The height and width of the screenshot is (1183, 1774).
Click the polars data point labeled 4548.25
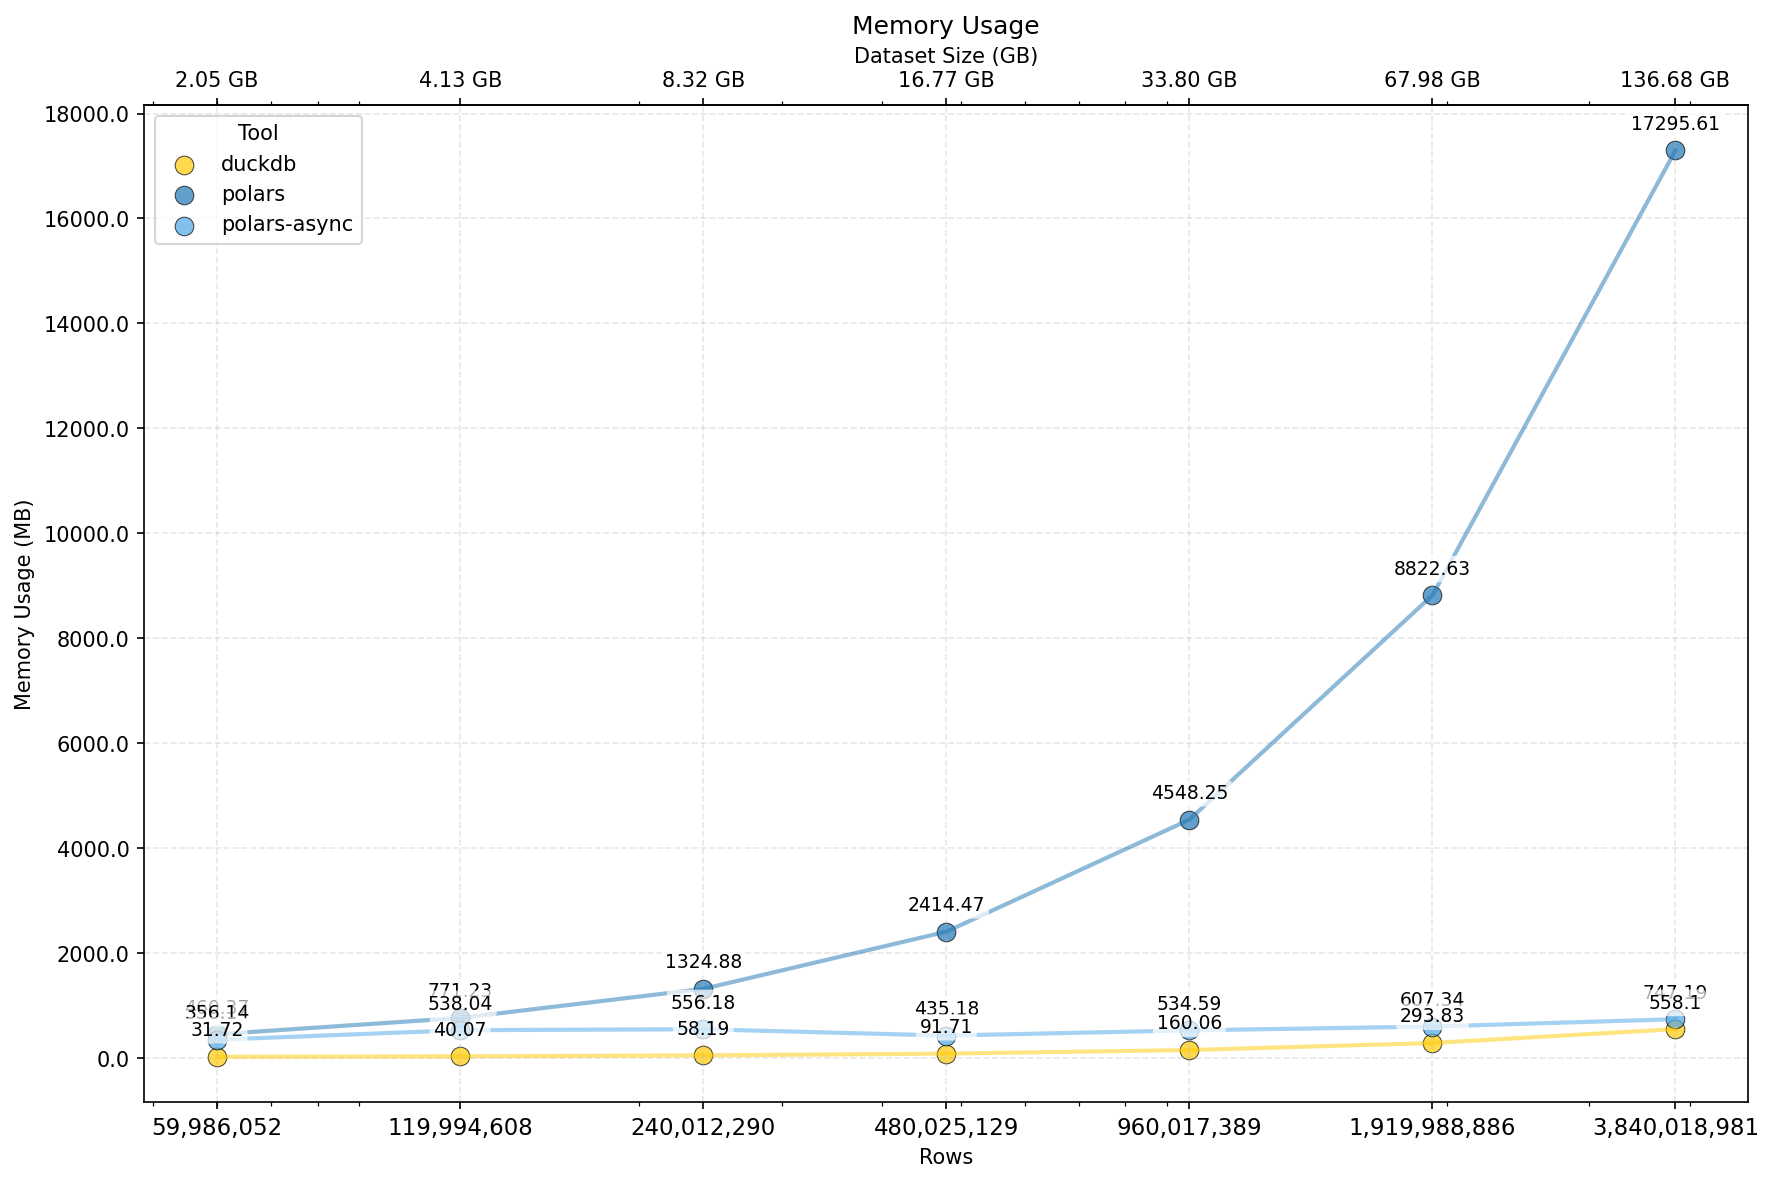[x=1190, y=819]
